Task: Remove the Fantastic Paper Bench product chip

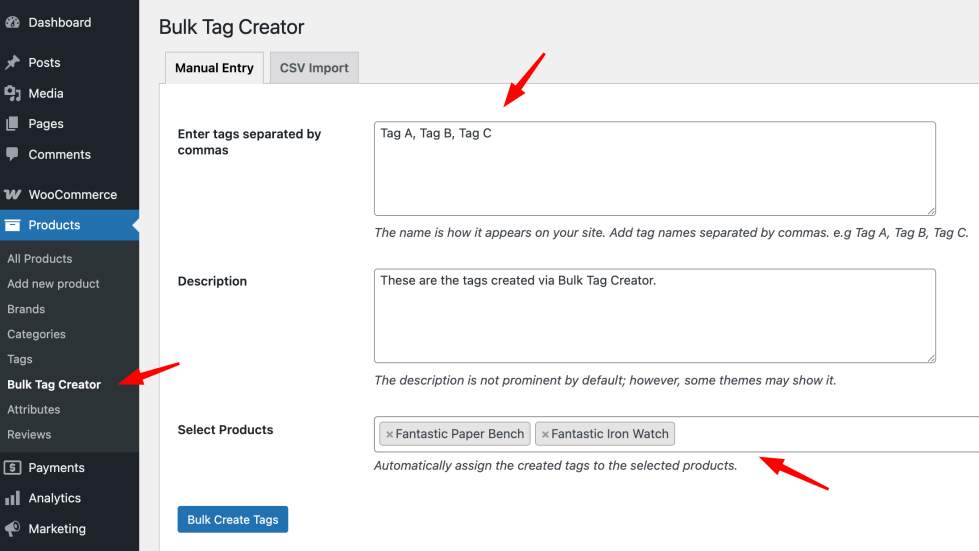Action: [389, 434]
